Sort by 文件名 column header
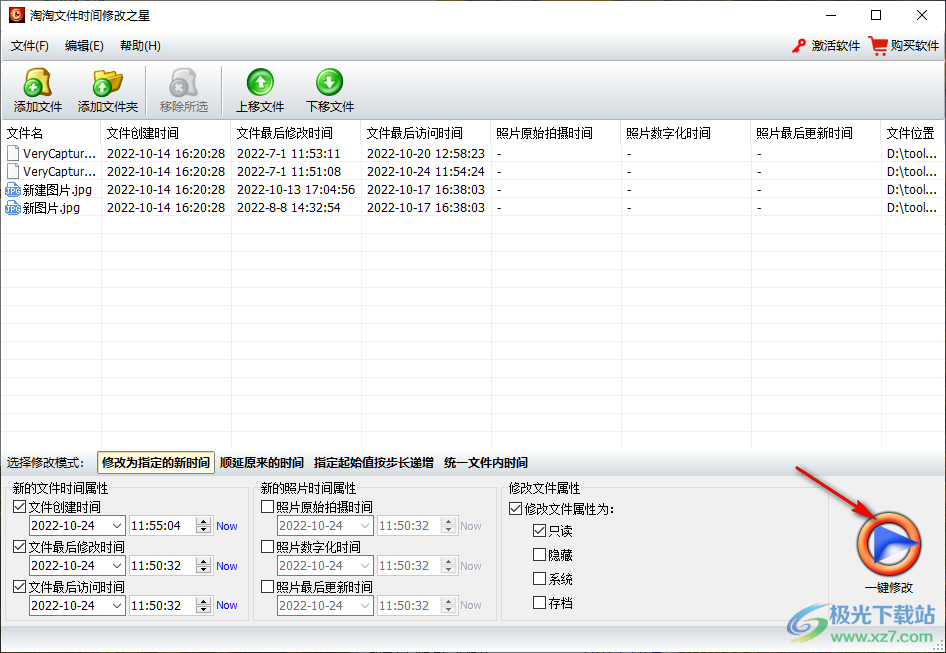Image resolution: width=946 pixels, height=653 pixels. click(x=51, y=133)
